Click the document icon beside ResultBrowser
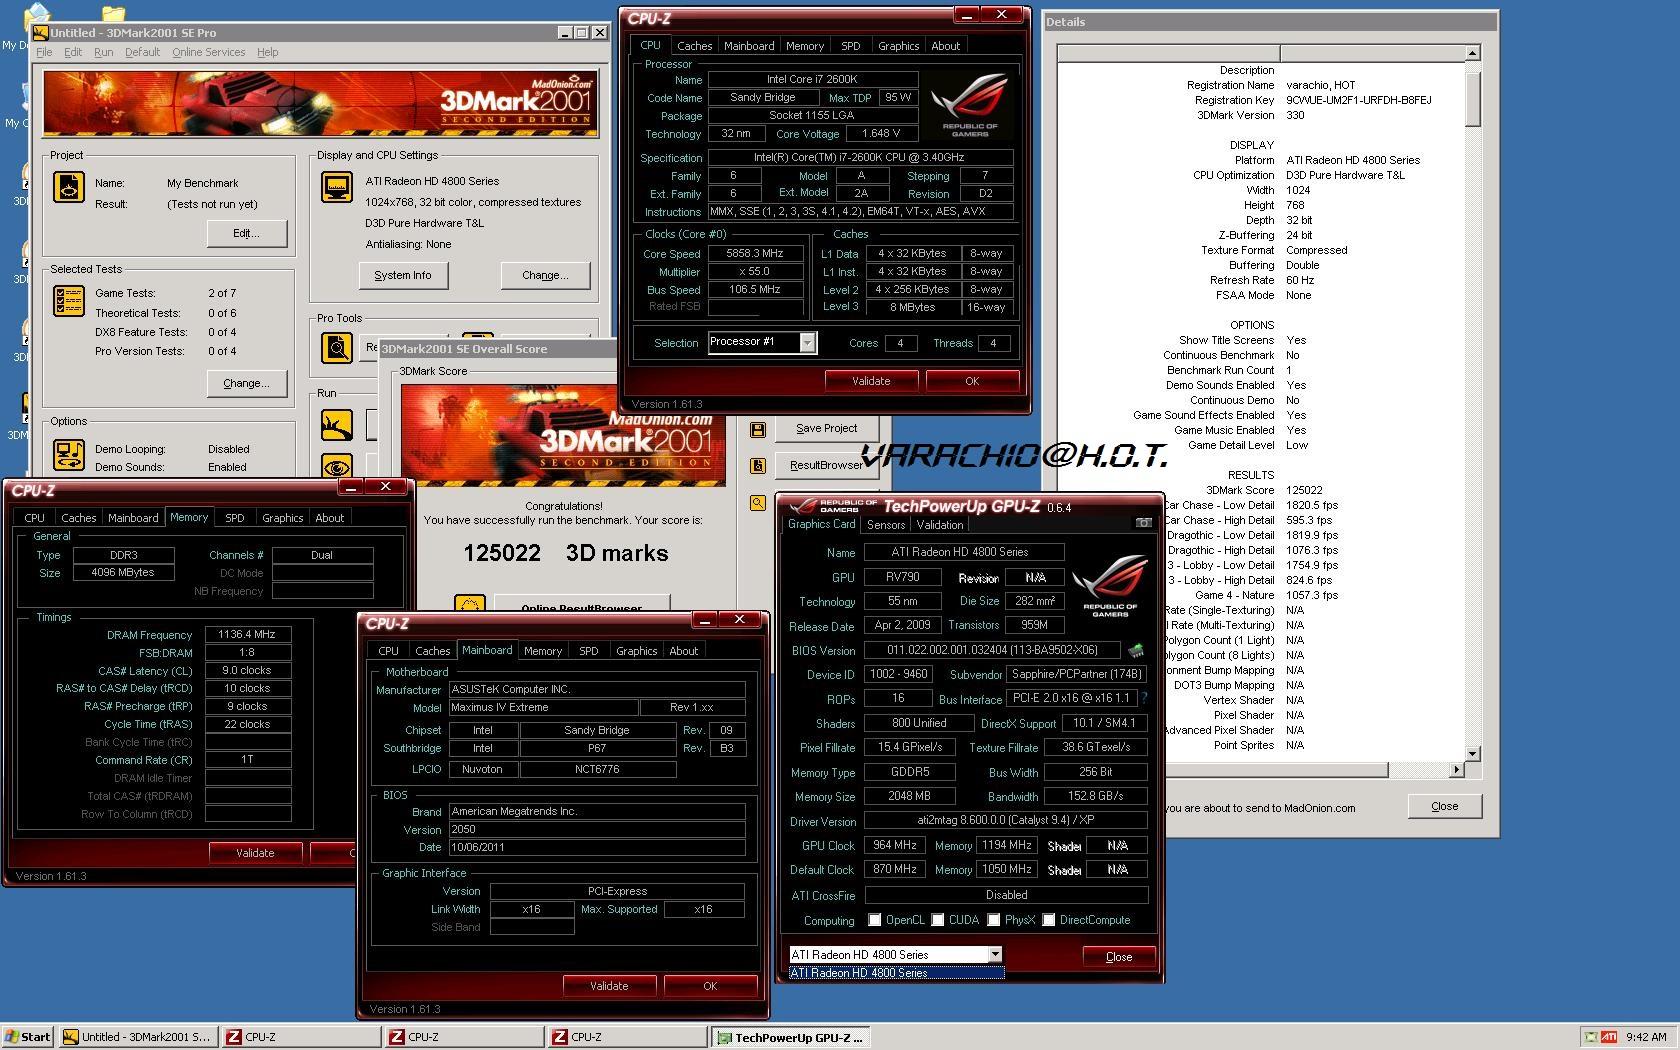The height and width of the screenshot is (1050, 1680). pos(757,465)
